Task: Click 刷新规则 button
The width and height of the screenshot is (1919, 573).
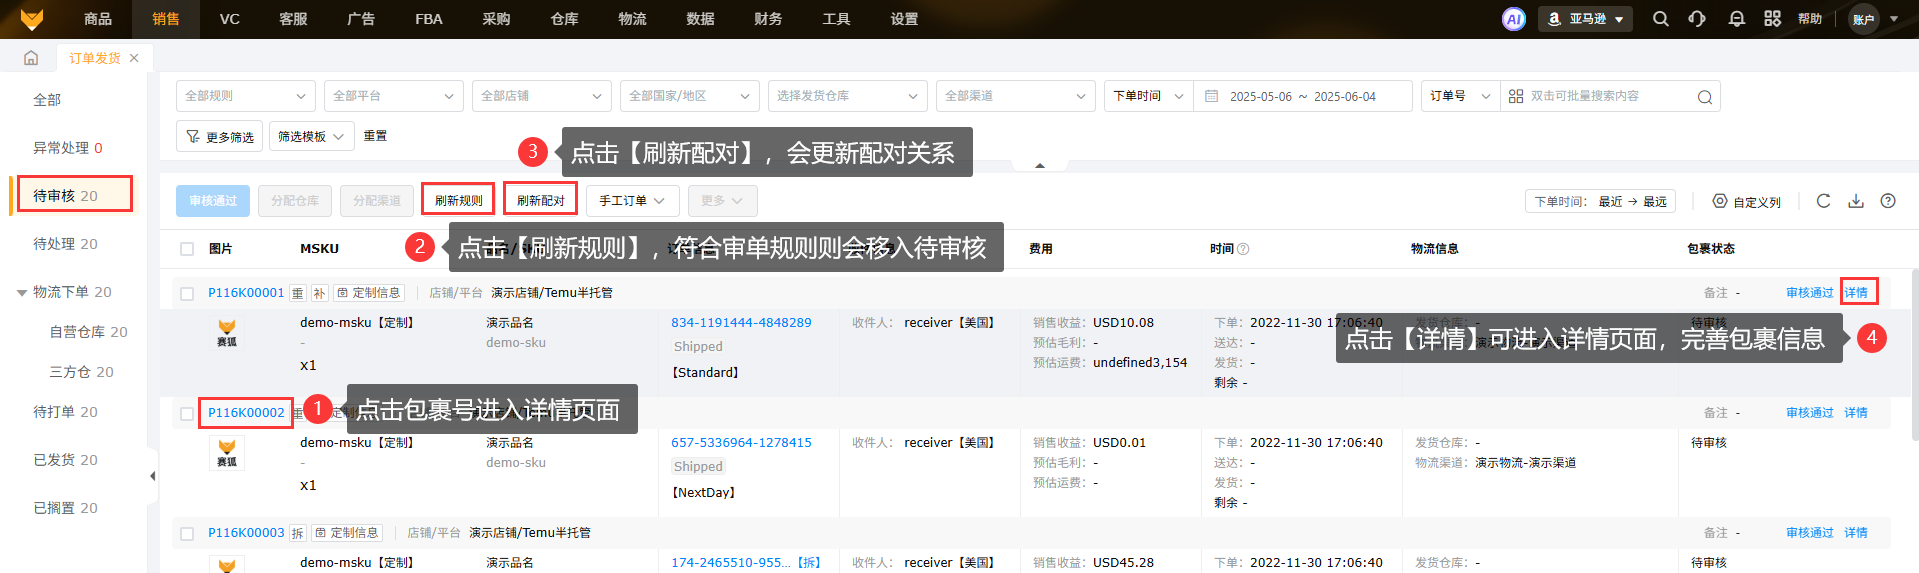Action: [x=458, y=201]
